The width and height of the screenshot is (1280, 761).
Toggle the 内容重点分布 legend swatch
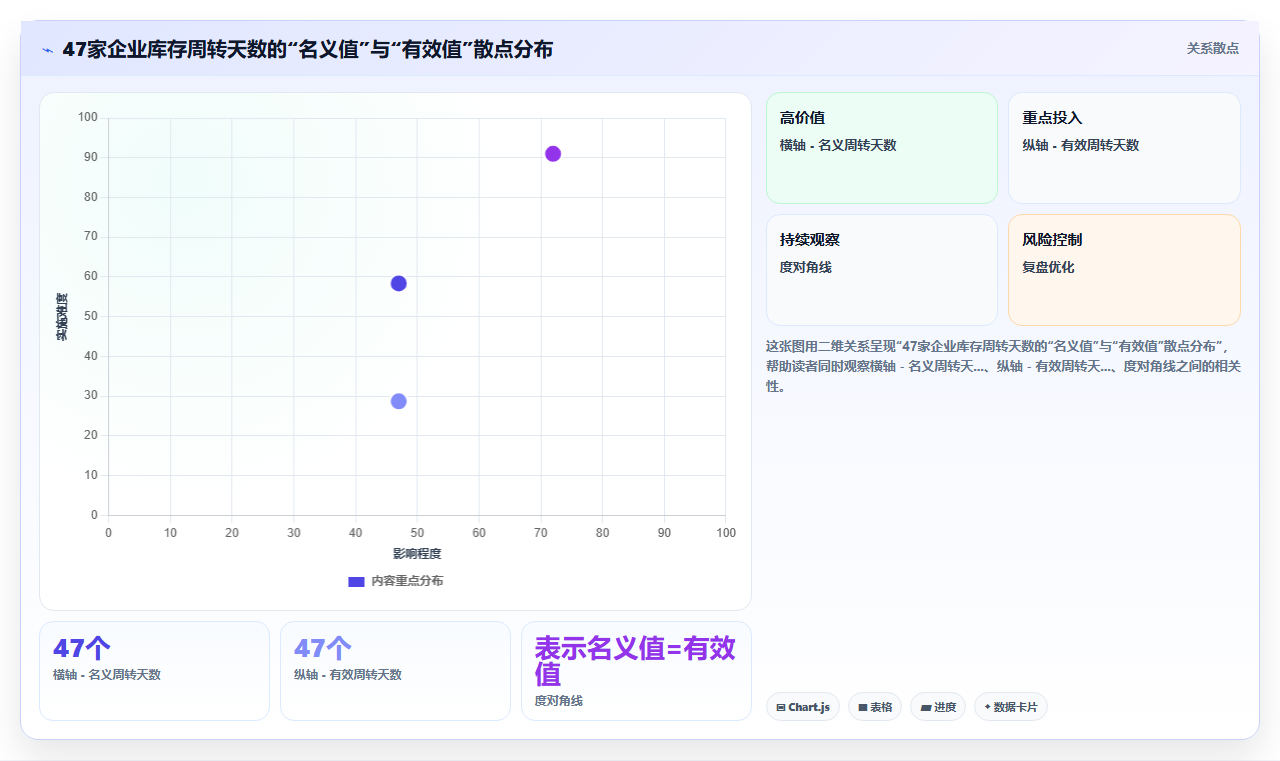(x=356, y=581)
